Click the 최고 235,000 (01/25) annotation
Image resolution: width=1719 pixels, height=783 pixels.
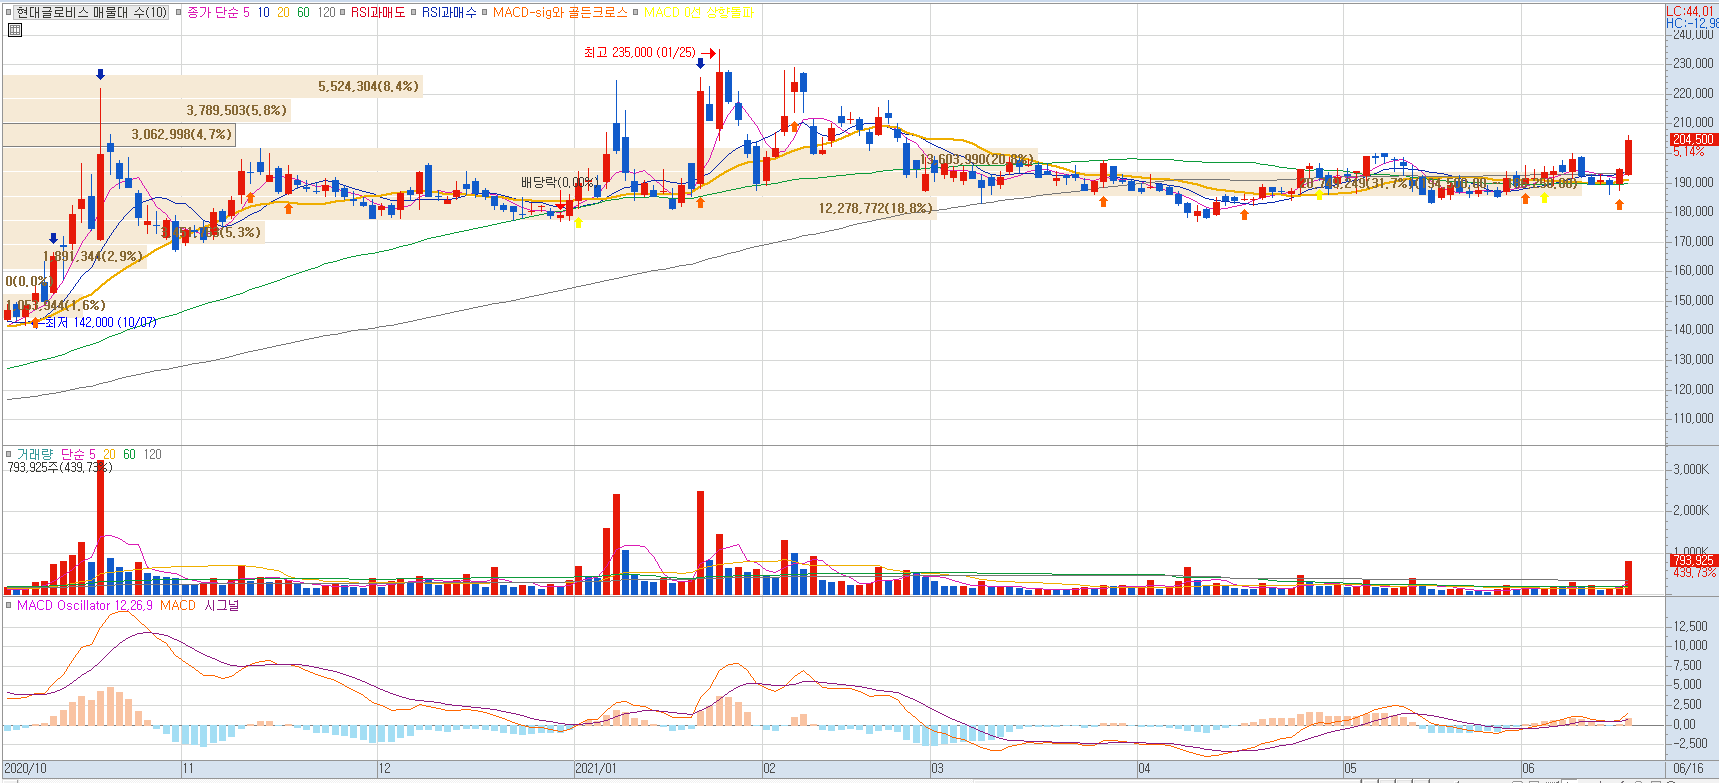[640, 52]
